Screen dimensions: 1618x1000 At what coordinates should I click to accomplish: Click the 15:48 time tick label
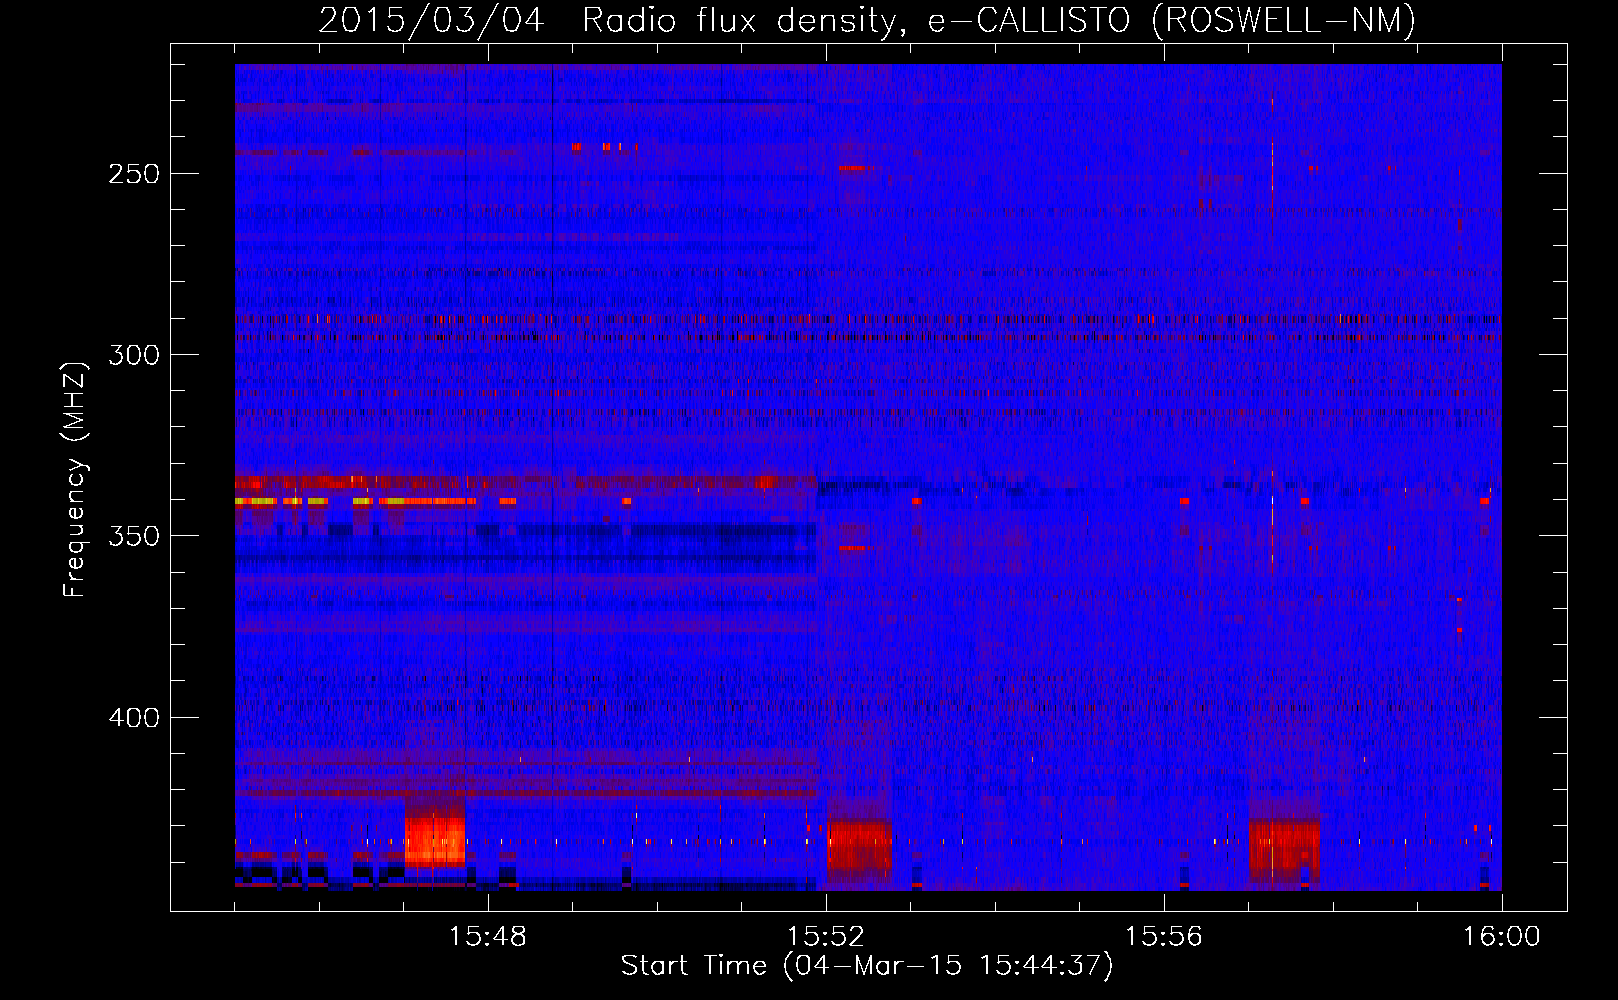[x=487, y=937]
